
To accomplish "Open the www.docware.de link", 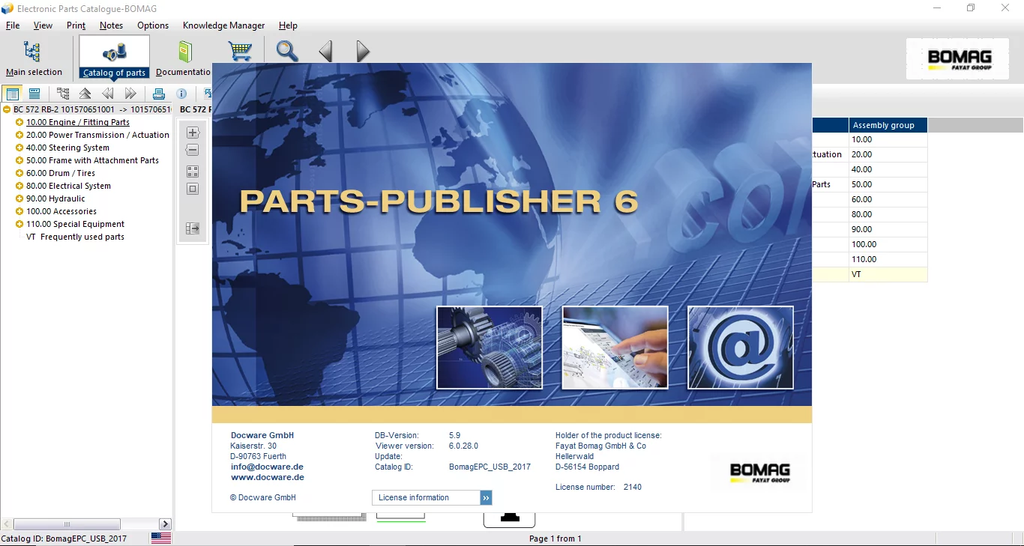I will point(267,478).
